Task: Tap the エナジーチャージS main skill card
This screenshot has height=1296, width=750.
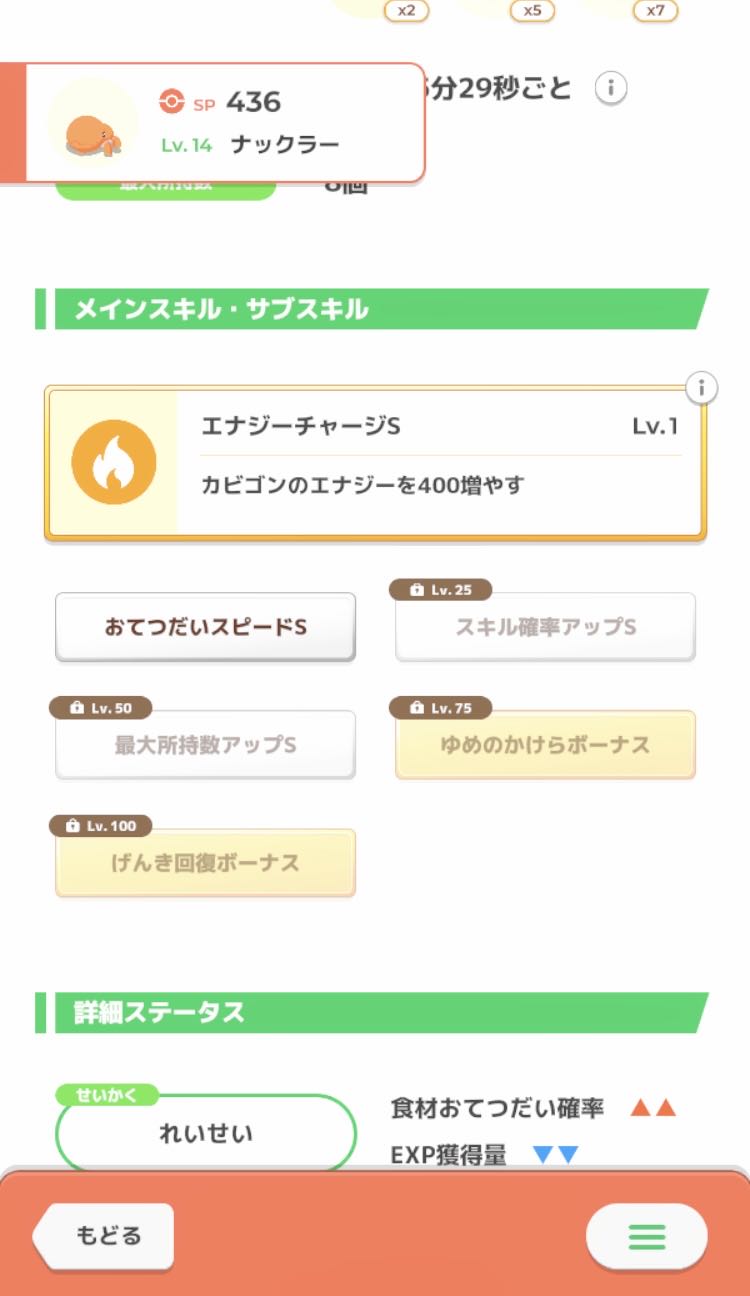Action: 440,463
